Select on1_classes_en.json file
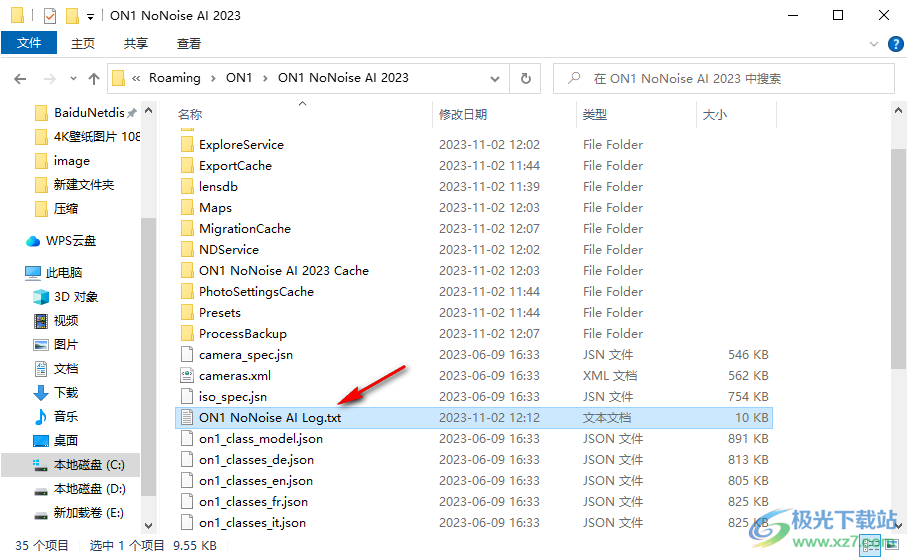The image size is (908, 558). (x=256, y=480)
